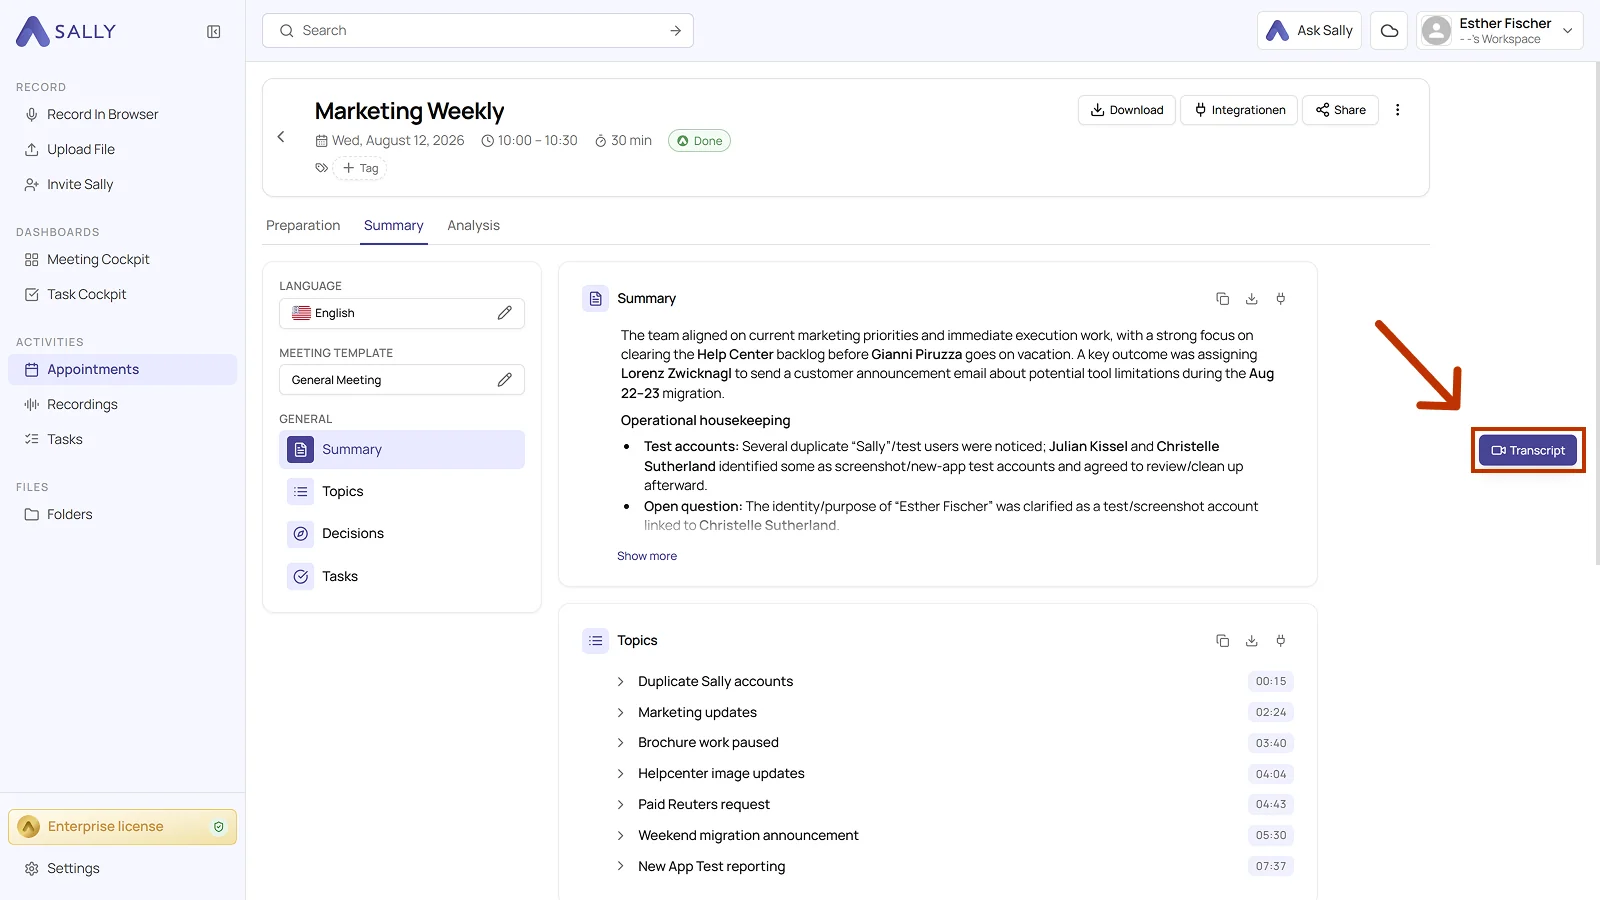Go to Appointments
The width and height of the screenshot is (1600, 900).
[122, 370]
